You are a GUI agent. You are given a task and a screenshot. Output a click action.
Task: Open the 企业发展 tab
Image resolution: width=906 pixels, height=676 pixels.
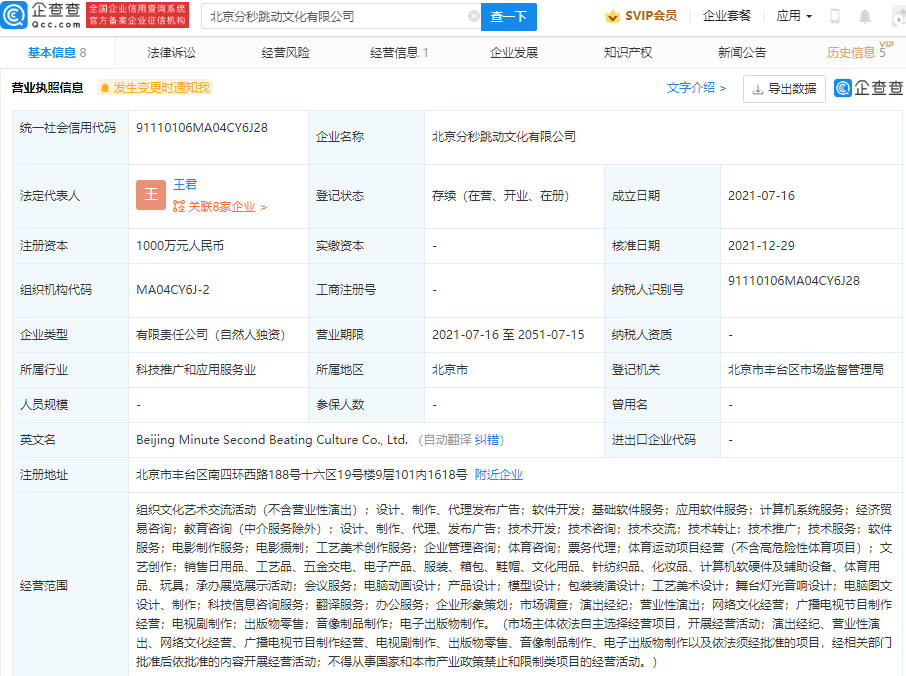(514, 53)
